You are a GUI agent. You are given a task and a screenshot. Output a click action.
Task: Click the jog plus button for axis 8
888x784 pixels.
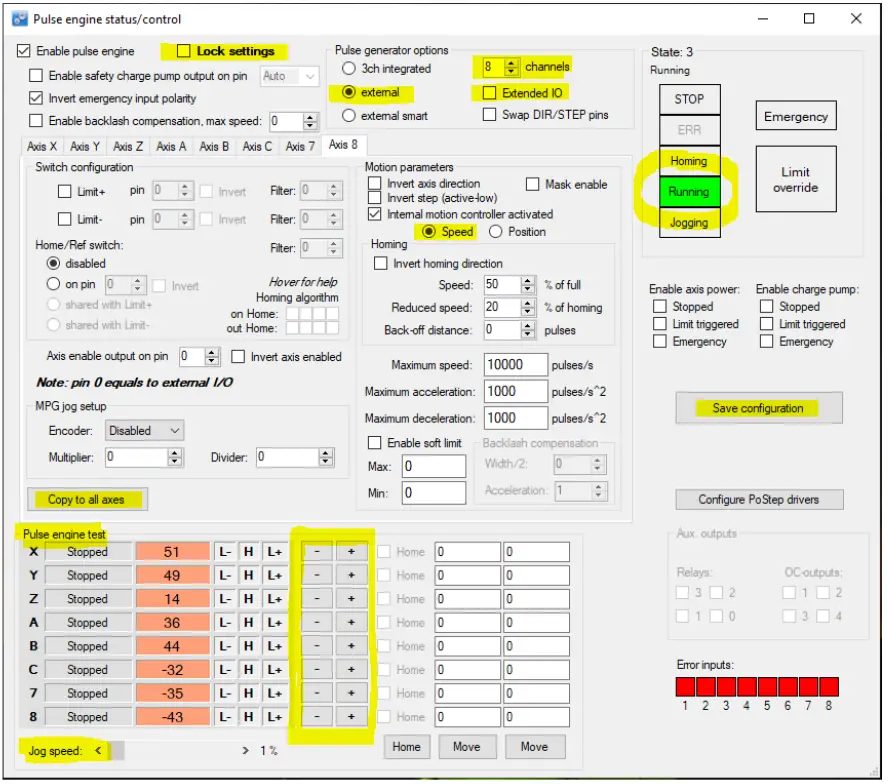pos(351,717)
